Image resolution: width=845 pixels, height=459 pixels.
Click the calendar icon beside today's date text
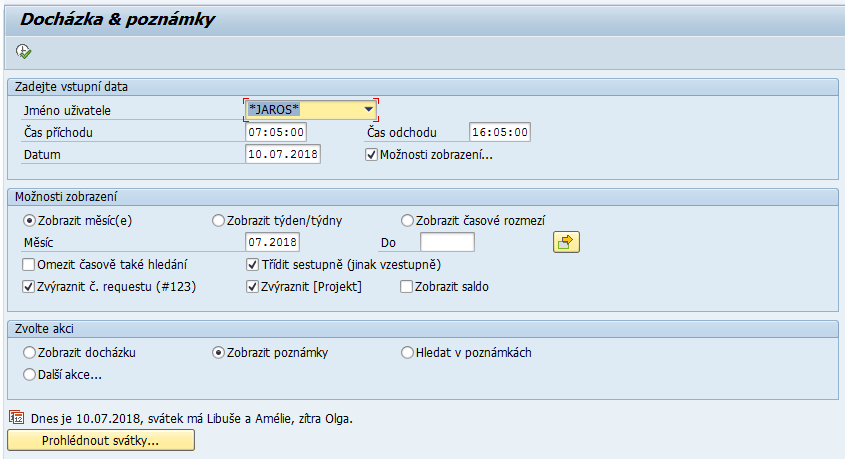tap(16, 417)
